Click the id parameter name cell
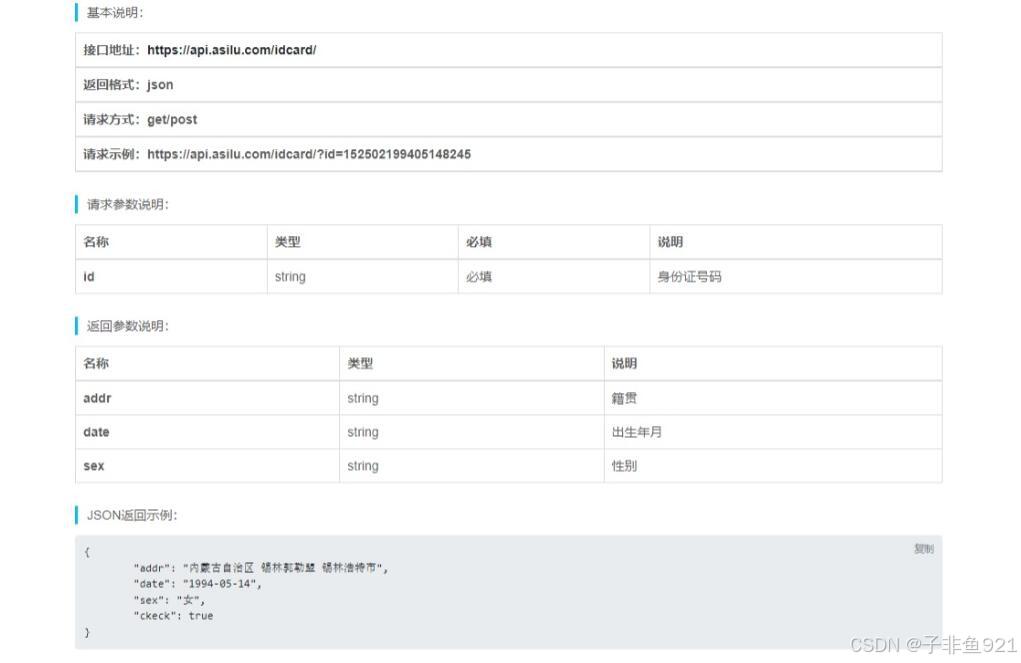The height and width of the screenshot is (663, 1021). tap(89, 277)
